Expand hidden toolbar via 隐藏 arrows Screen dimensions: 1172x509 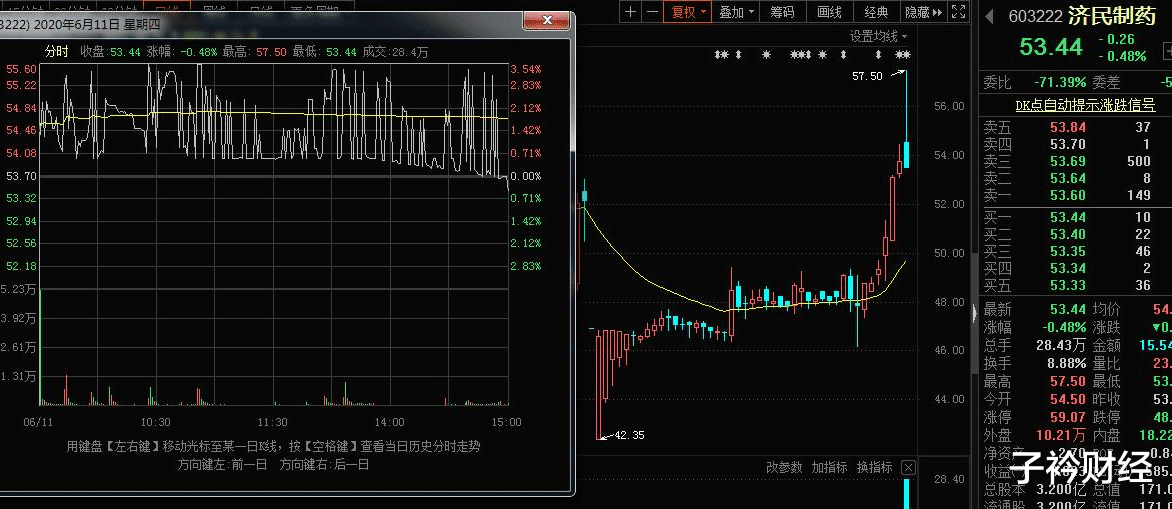point(925,11)
